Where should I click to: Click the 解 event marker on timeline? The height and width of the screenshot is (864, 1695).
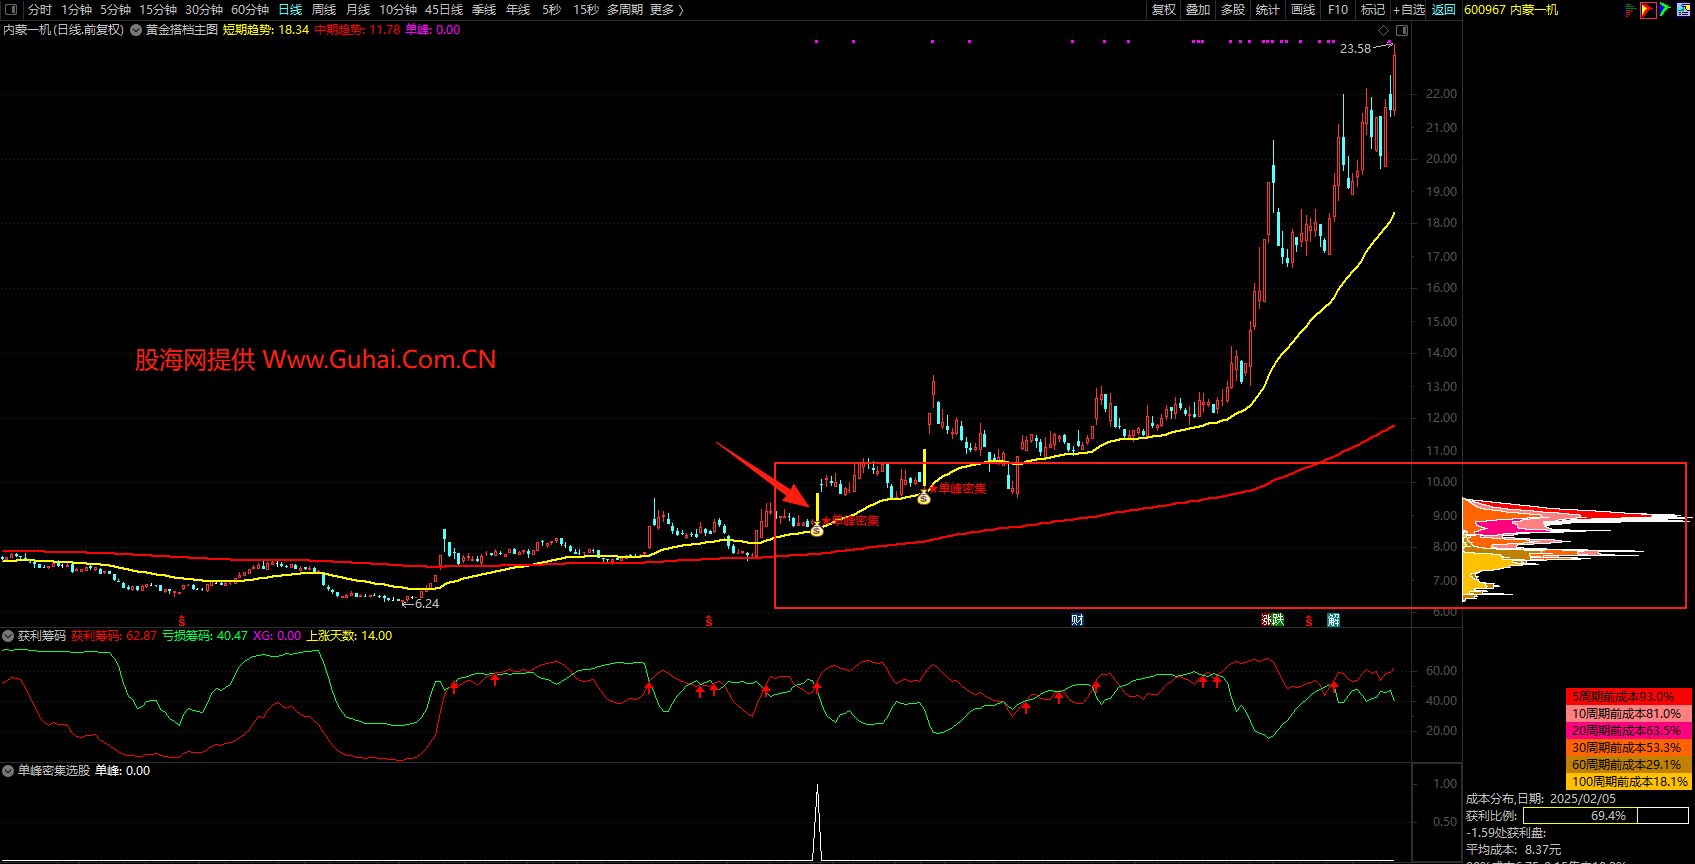click(1333, 620)
